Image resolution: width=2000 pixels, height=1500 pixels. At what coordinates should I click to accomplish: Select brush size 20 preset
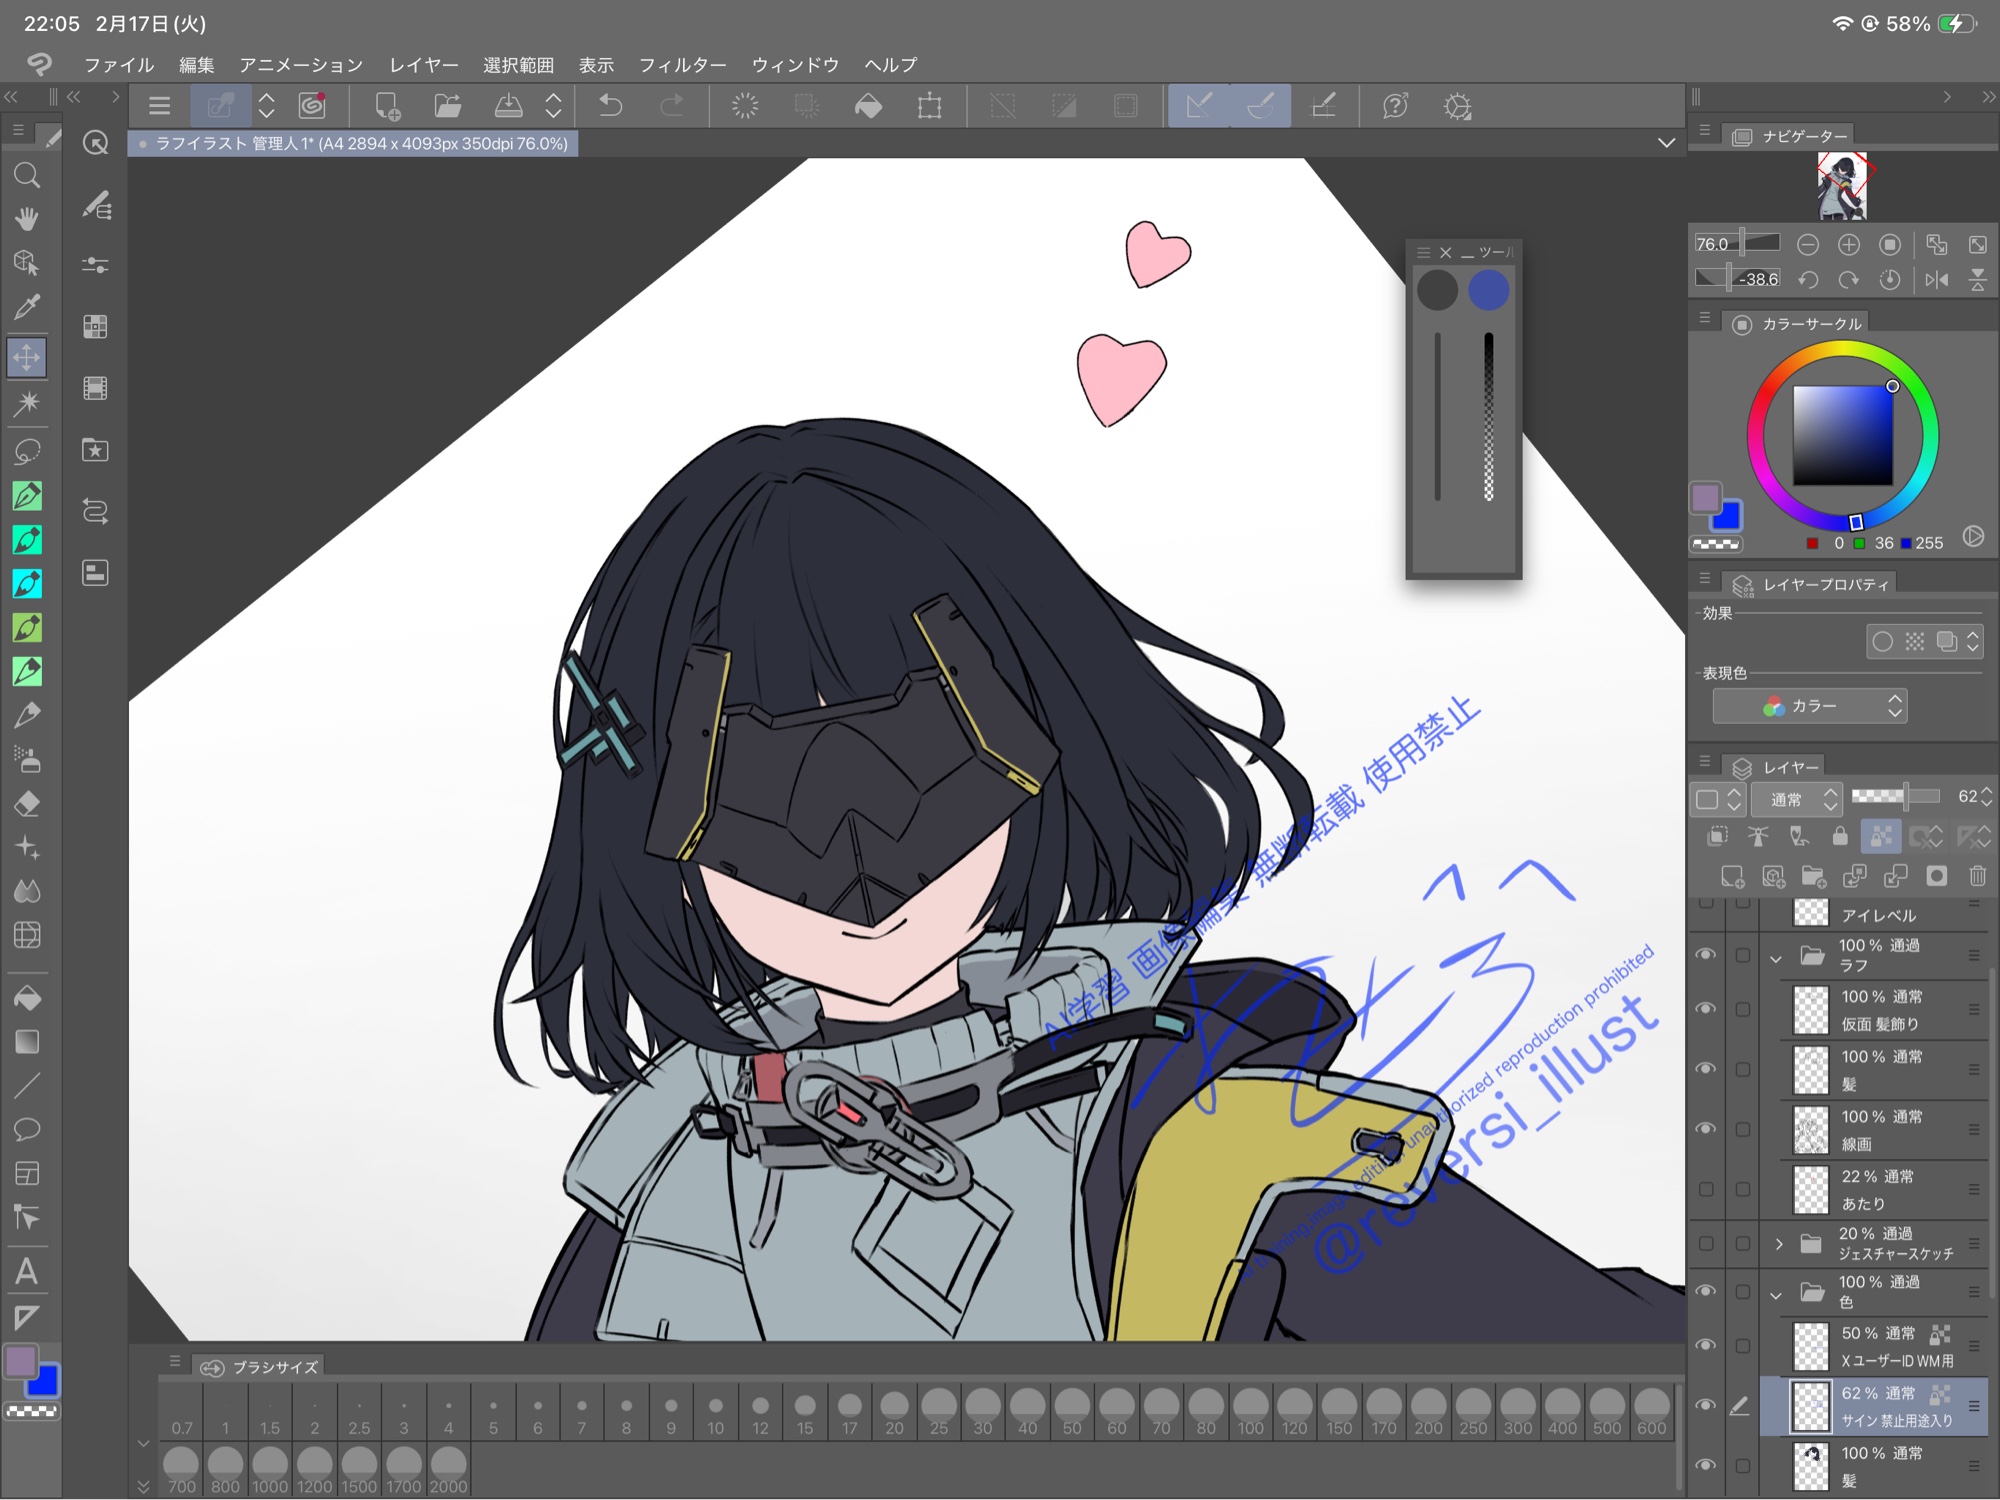point(894,1412)
